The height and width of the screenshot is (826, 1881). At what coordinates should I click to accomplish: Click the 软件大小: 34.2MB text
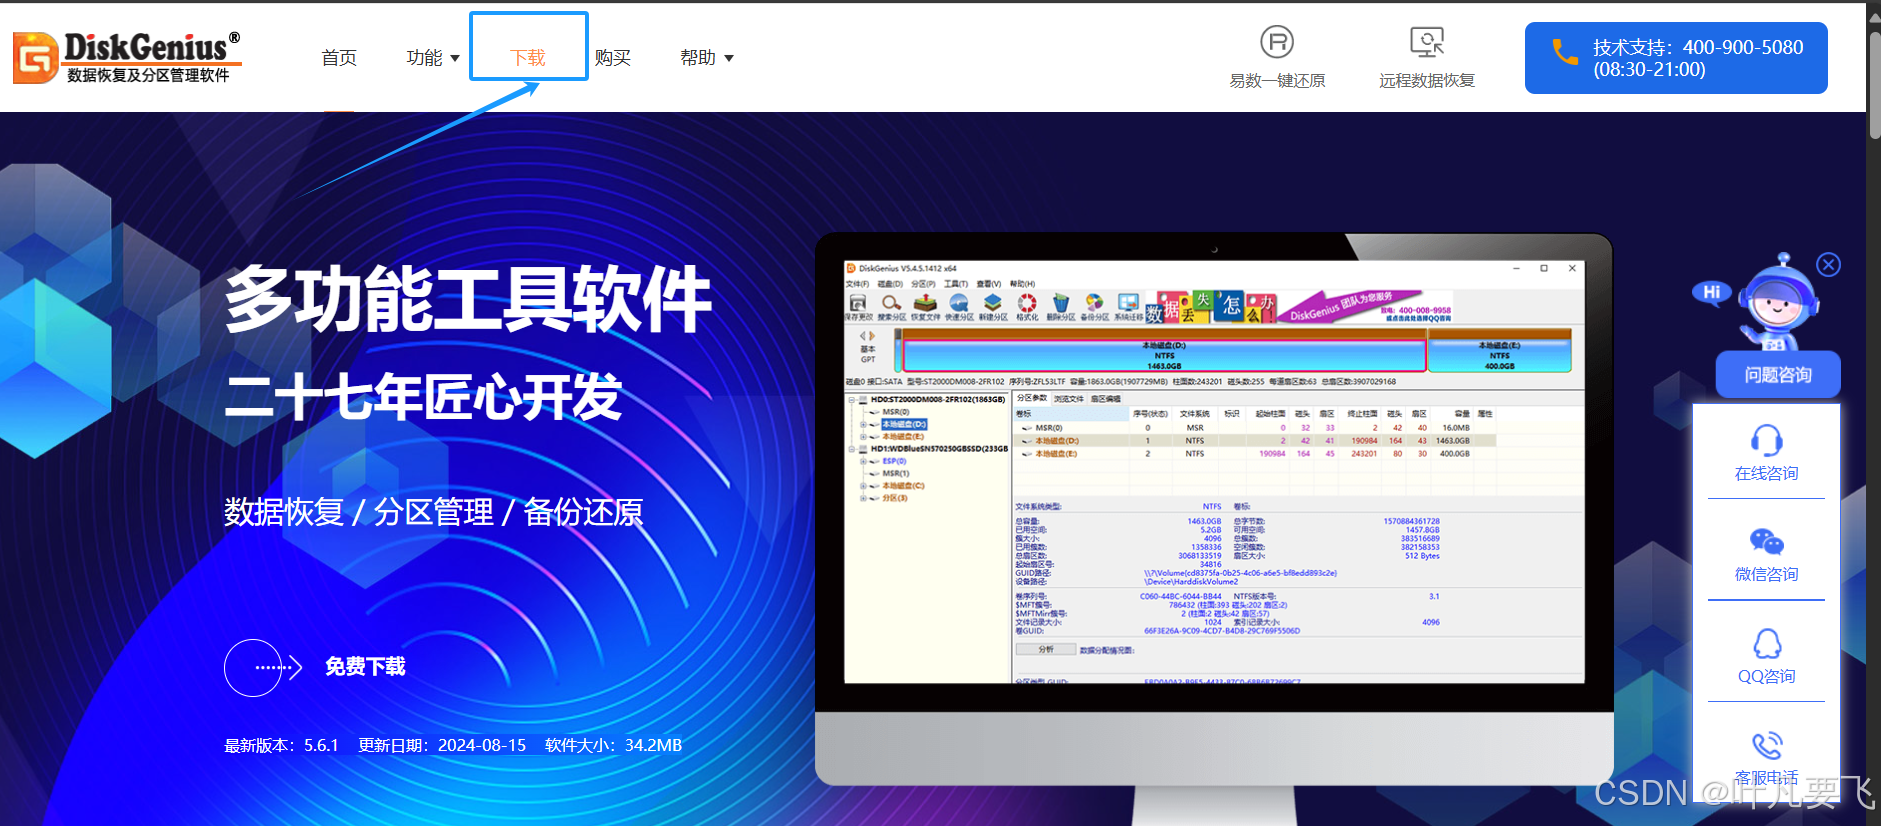point(613,745)
